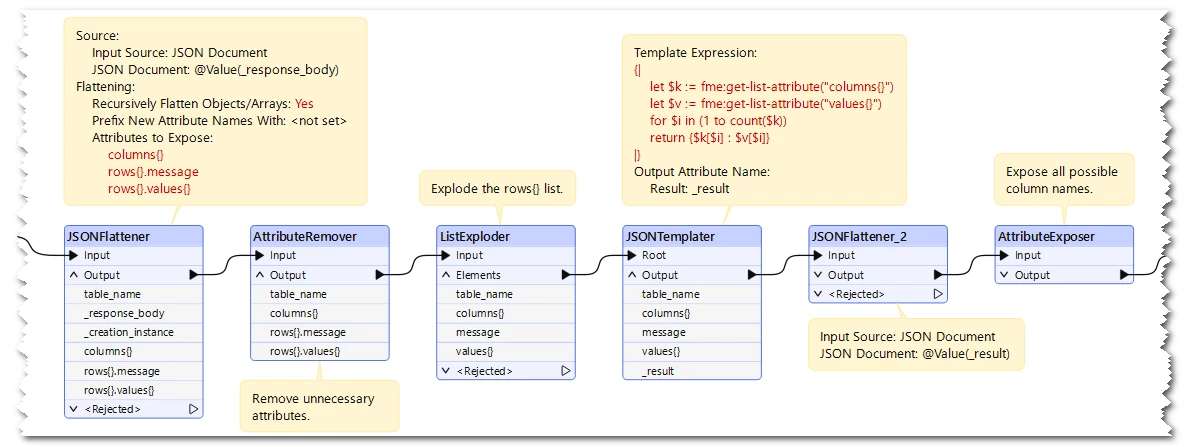Click the JSONFlattener_2 Rejected port triangle

(x=938, y=294)
